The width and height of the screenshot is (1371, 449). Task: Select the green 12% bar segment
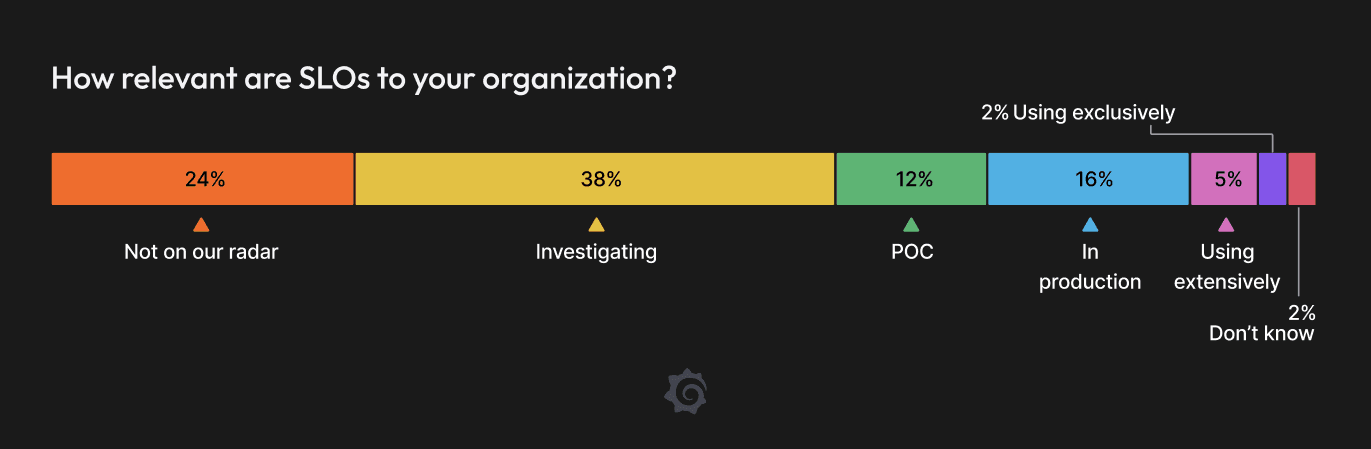[x=911, y=180]
